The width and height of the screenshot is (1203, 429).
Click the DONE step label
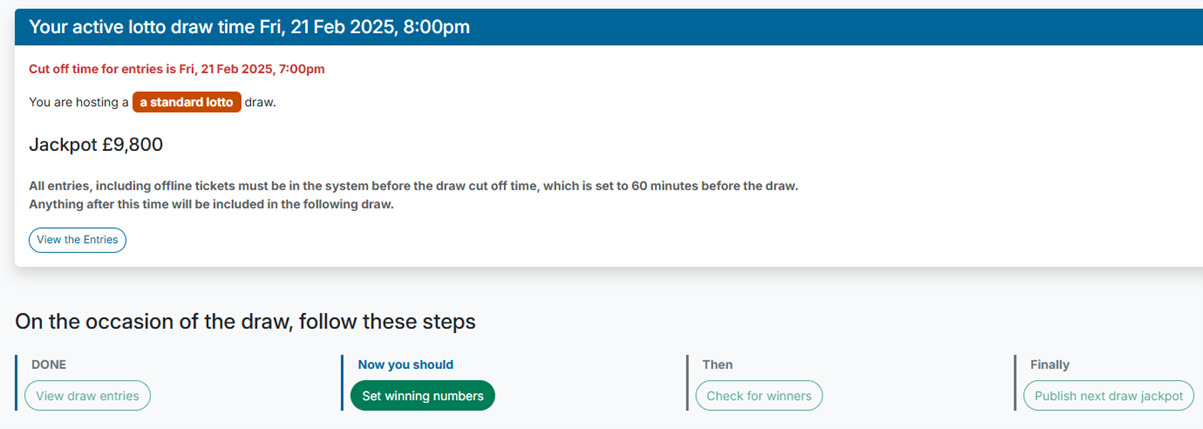coord(49,365)
